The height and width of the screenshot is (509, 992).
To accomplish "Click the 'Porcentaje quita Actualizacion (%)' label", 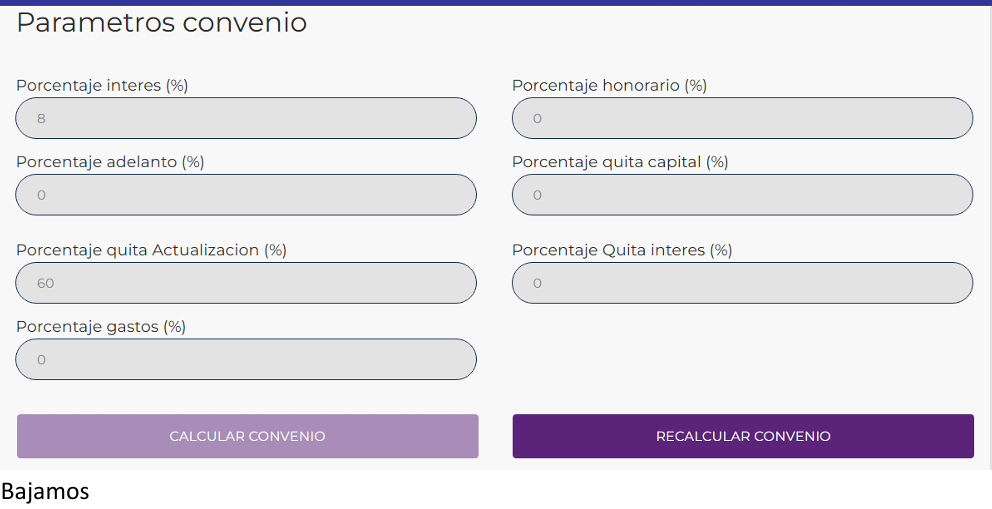I will 151,250.
